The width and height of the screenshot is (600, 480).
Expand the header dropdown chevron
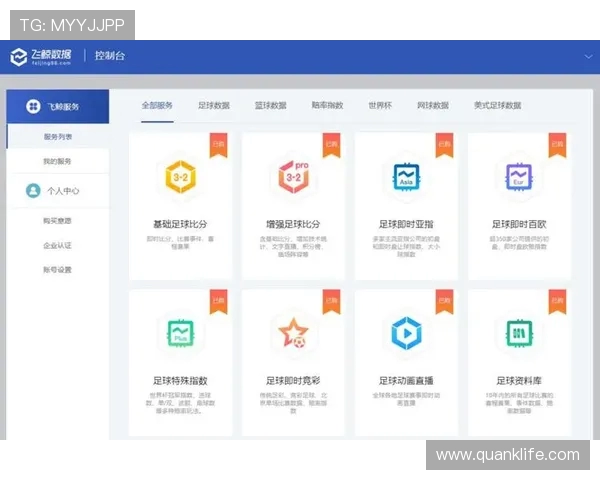coord(588,57)
